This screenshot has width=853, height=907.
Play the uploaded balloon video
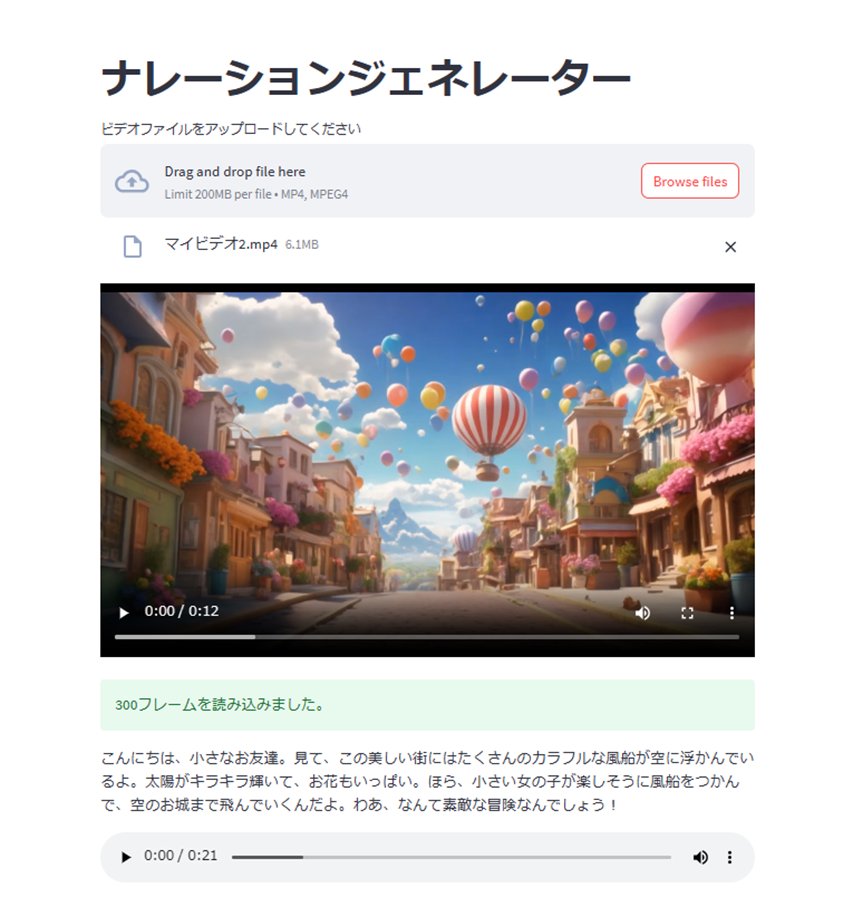point(123,612)
